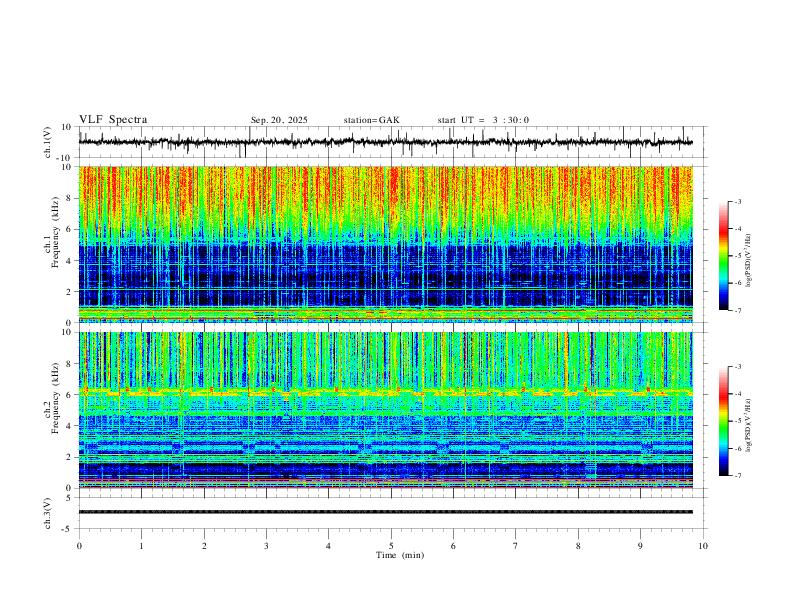Click the ch.1 voltage waveform trace
The width and height of the screenshot is (792, 612).
(x=385, y=142)
